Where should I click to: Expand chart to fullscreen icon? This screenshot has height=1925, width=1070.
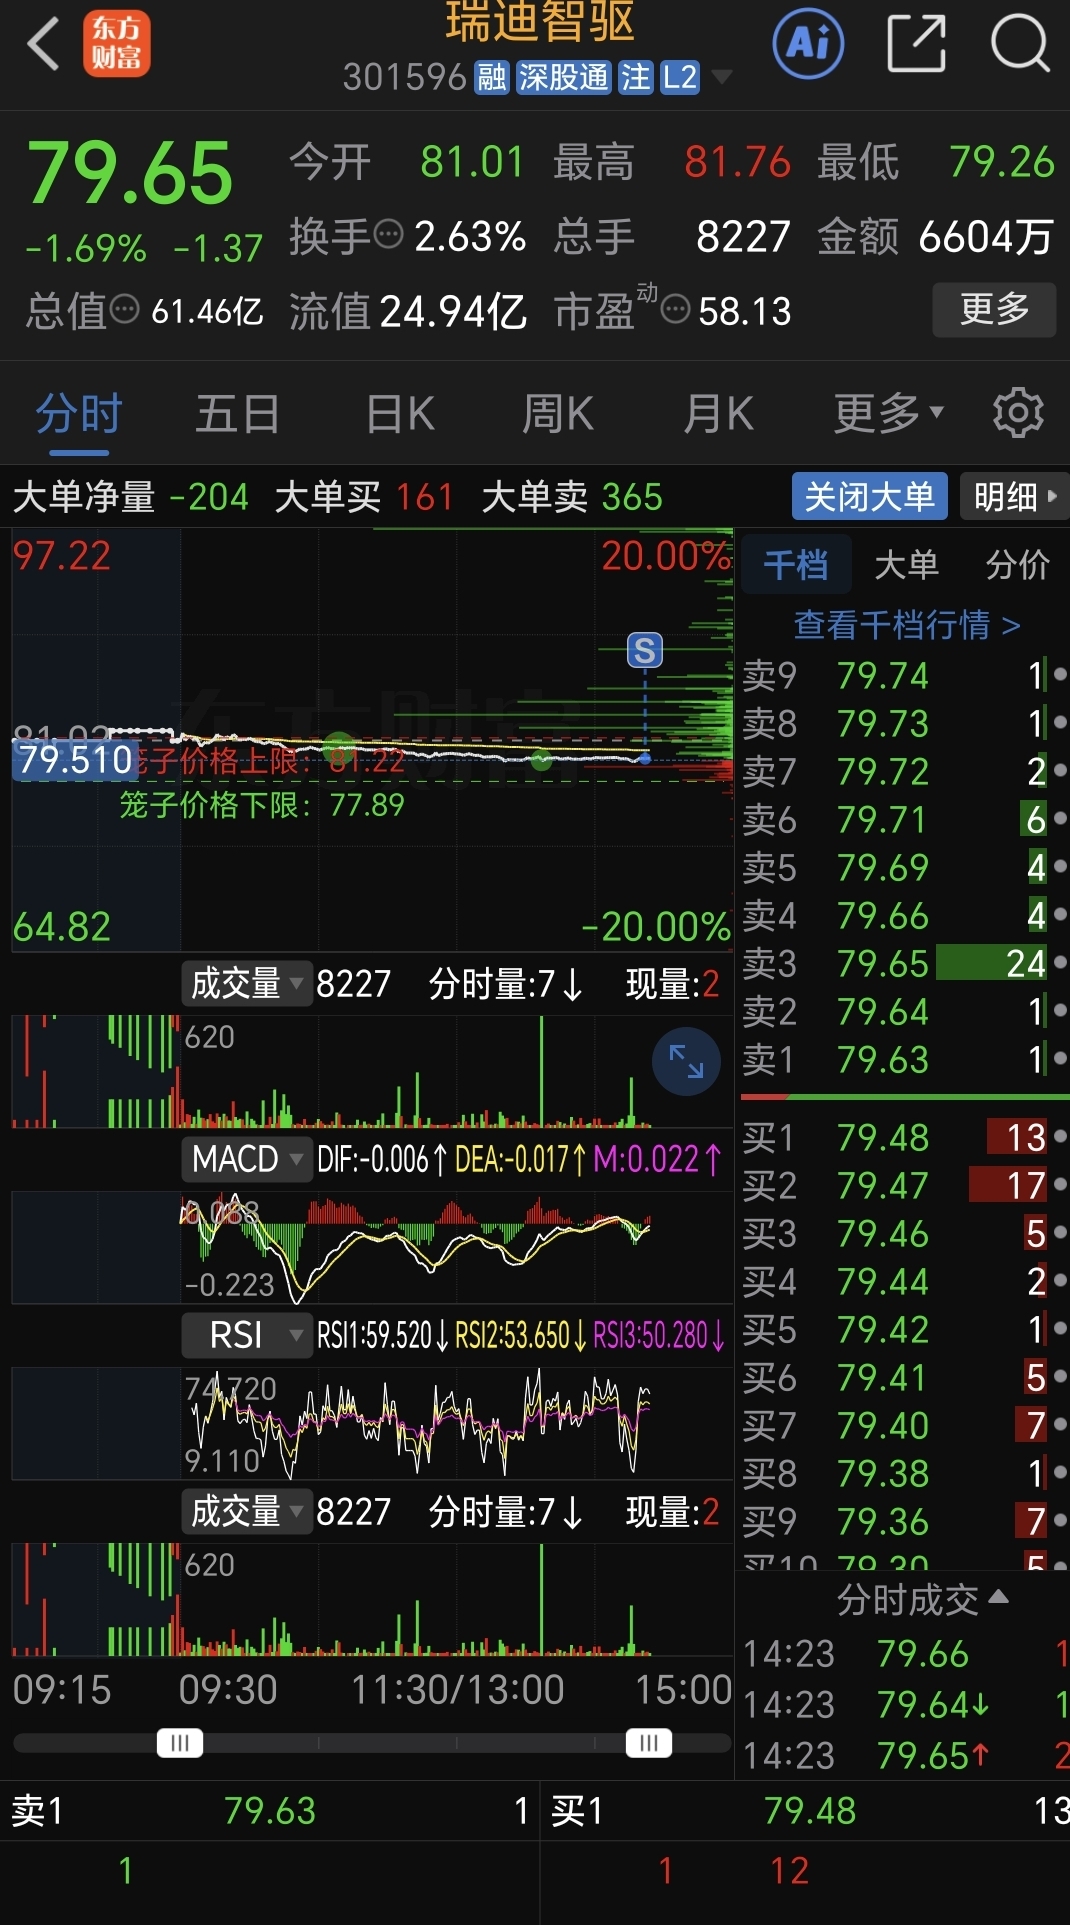point(686,1061)
